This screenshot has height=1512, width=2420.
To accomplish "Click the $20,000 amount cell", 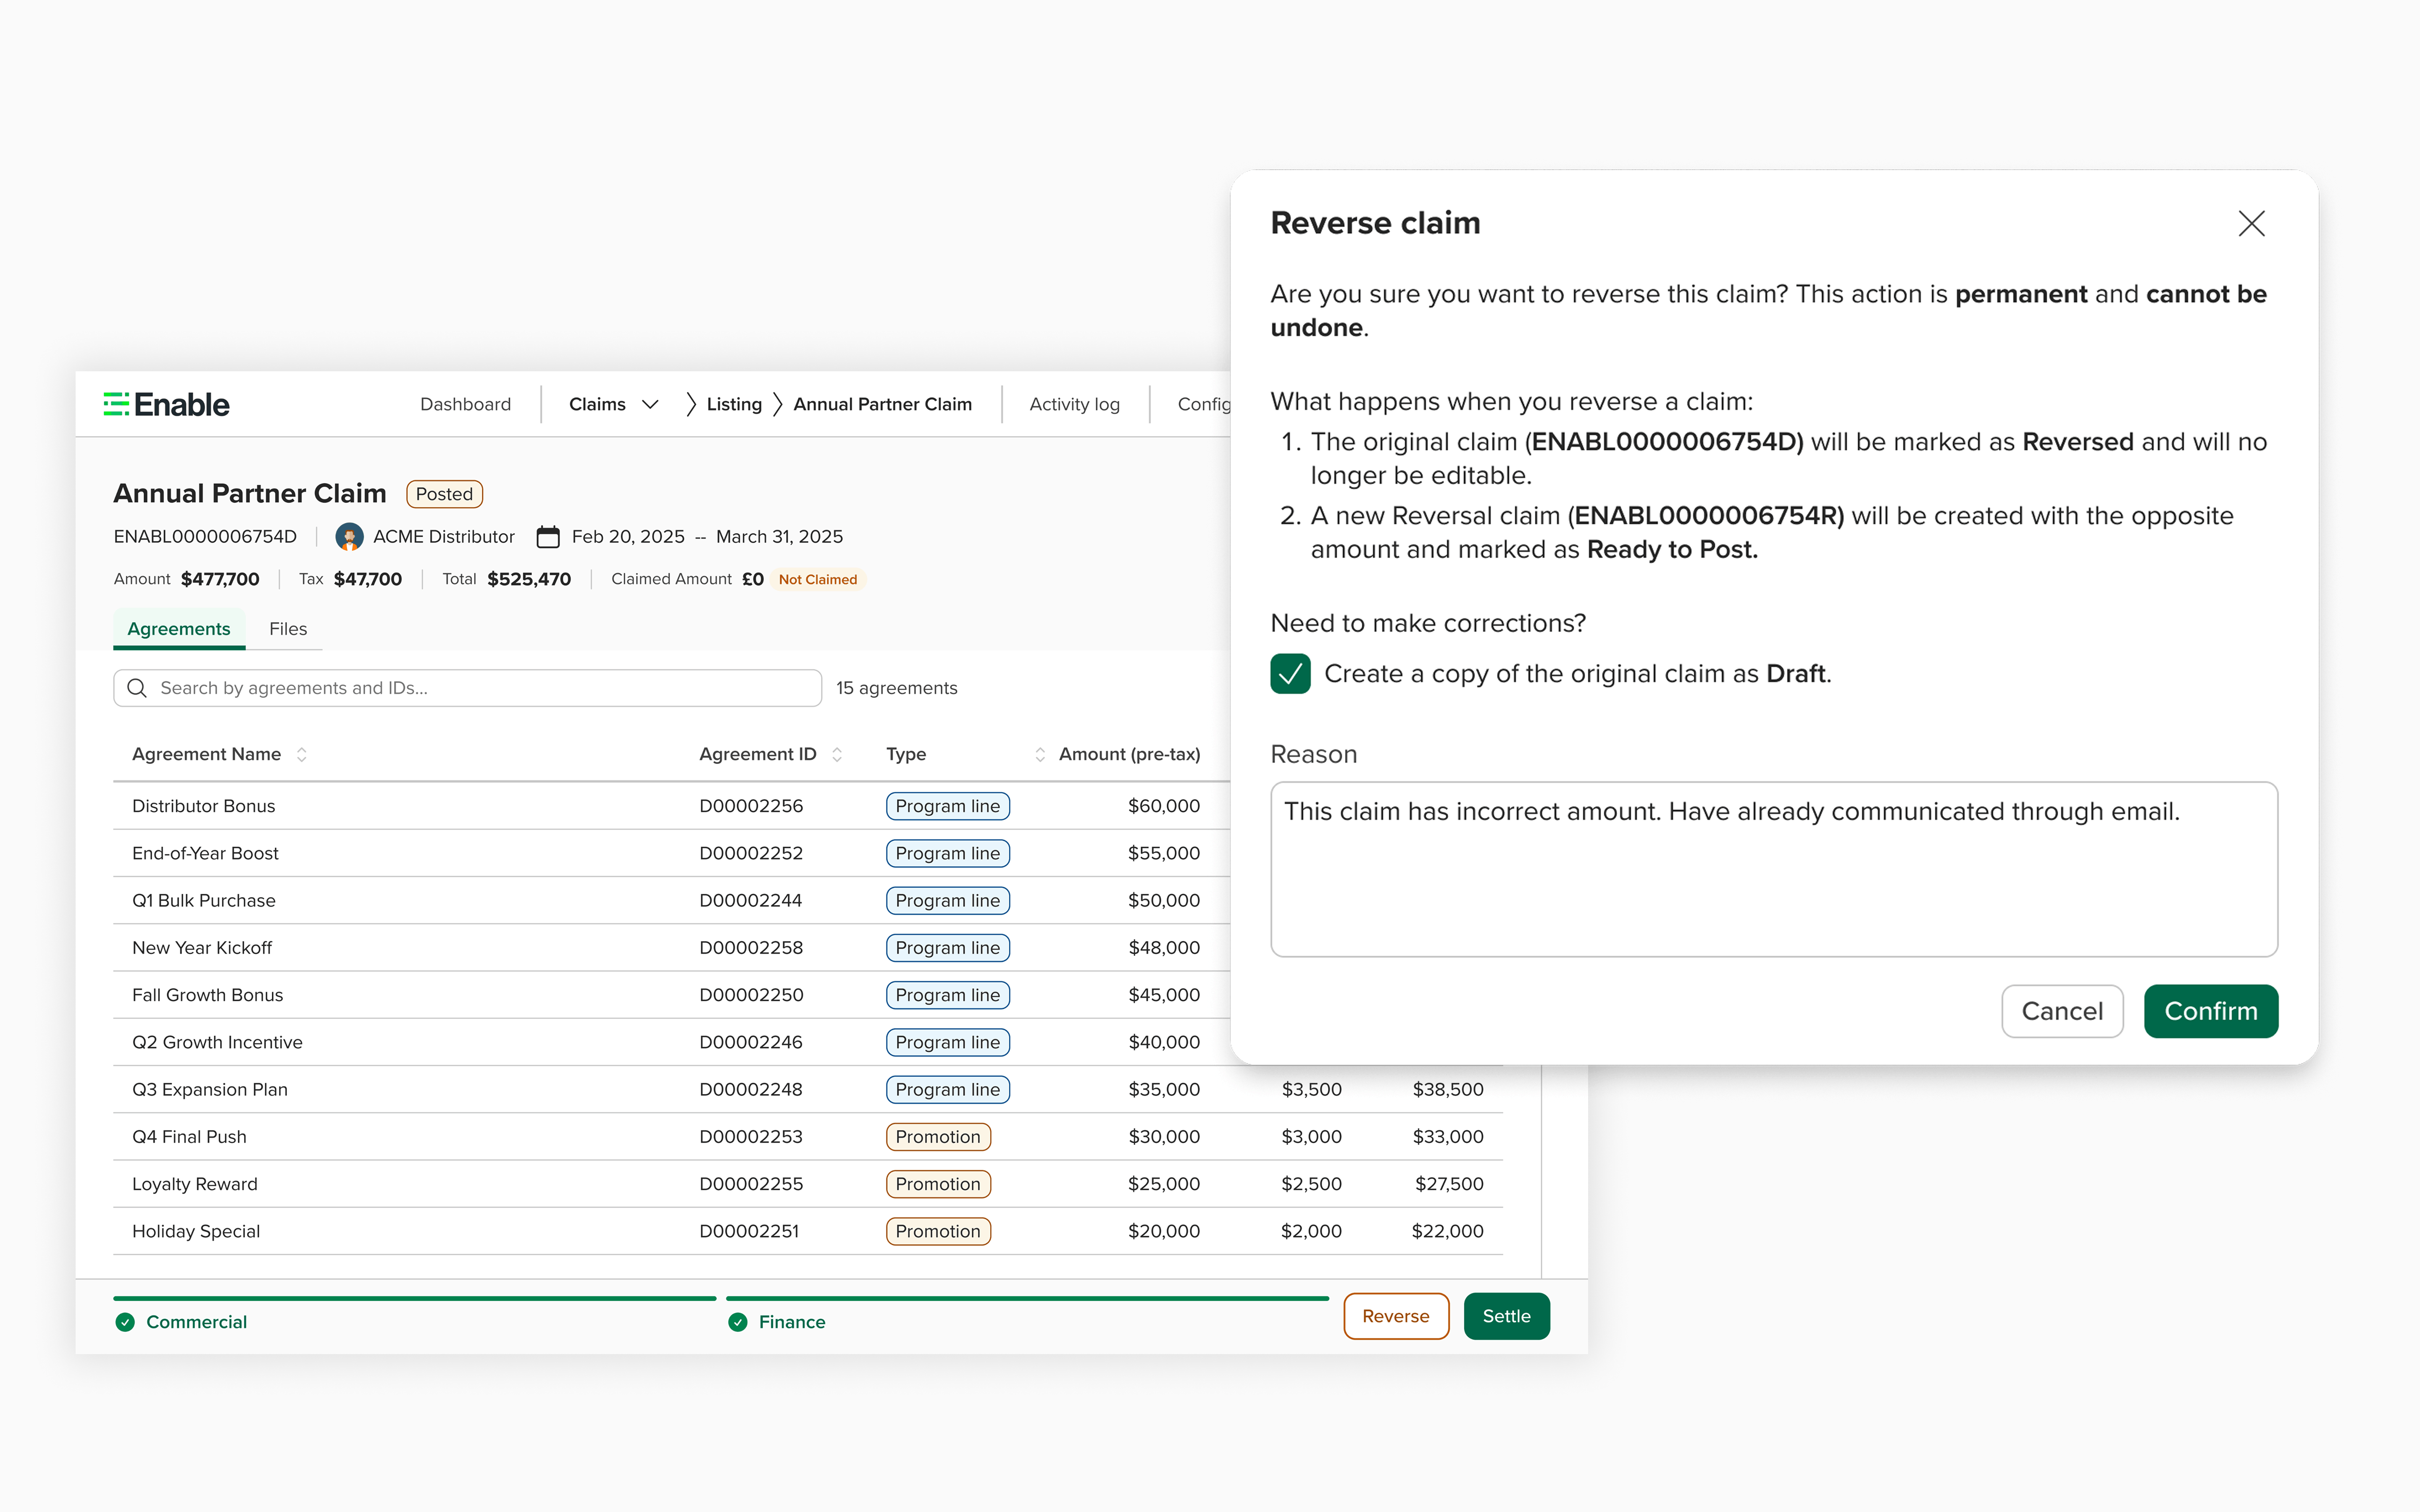I will (x=1164, y=1231).
